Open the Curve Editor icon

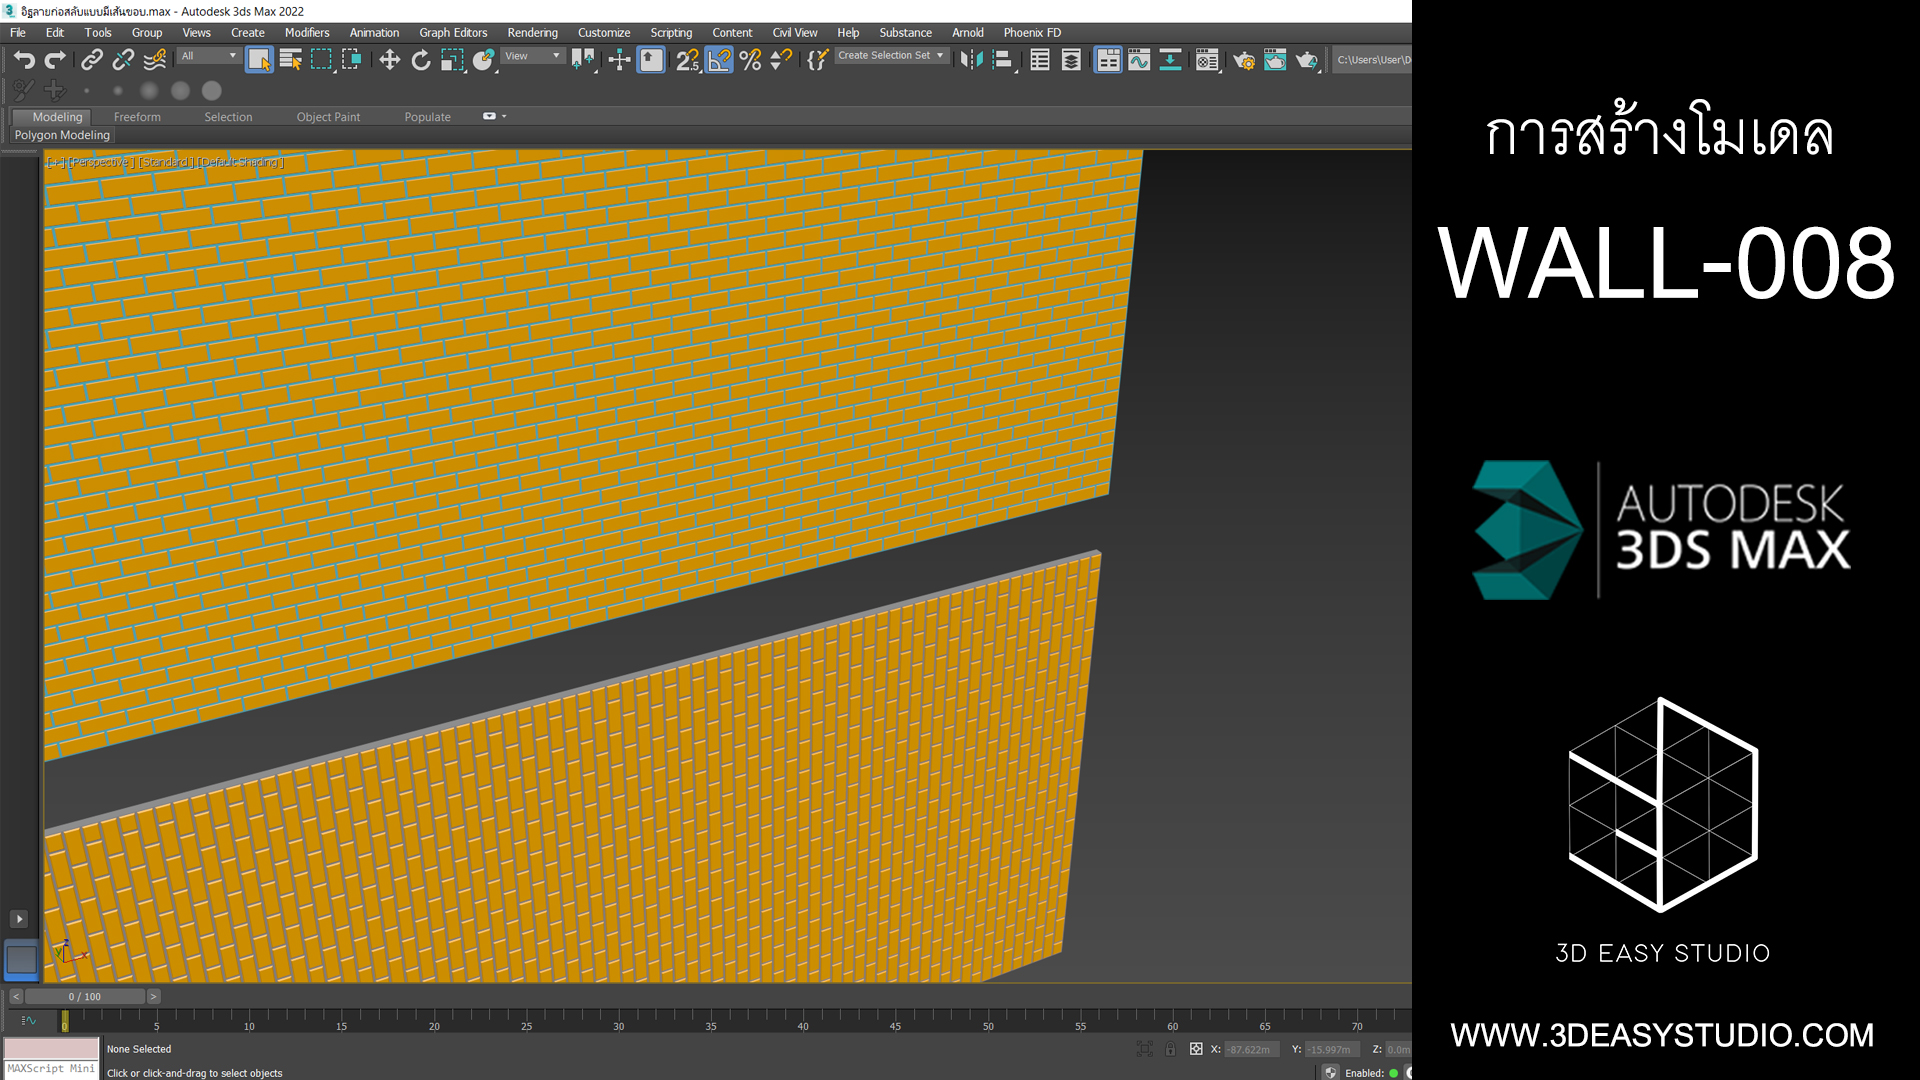pos(1139,60)
